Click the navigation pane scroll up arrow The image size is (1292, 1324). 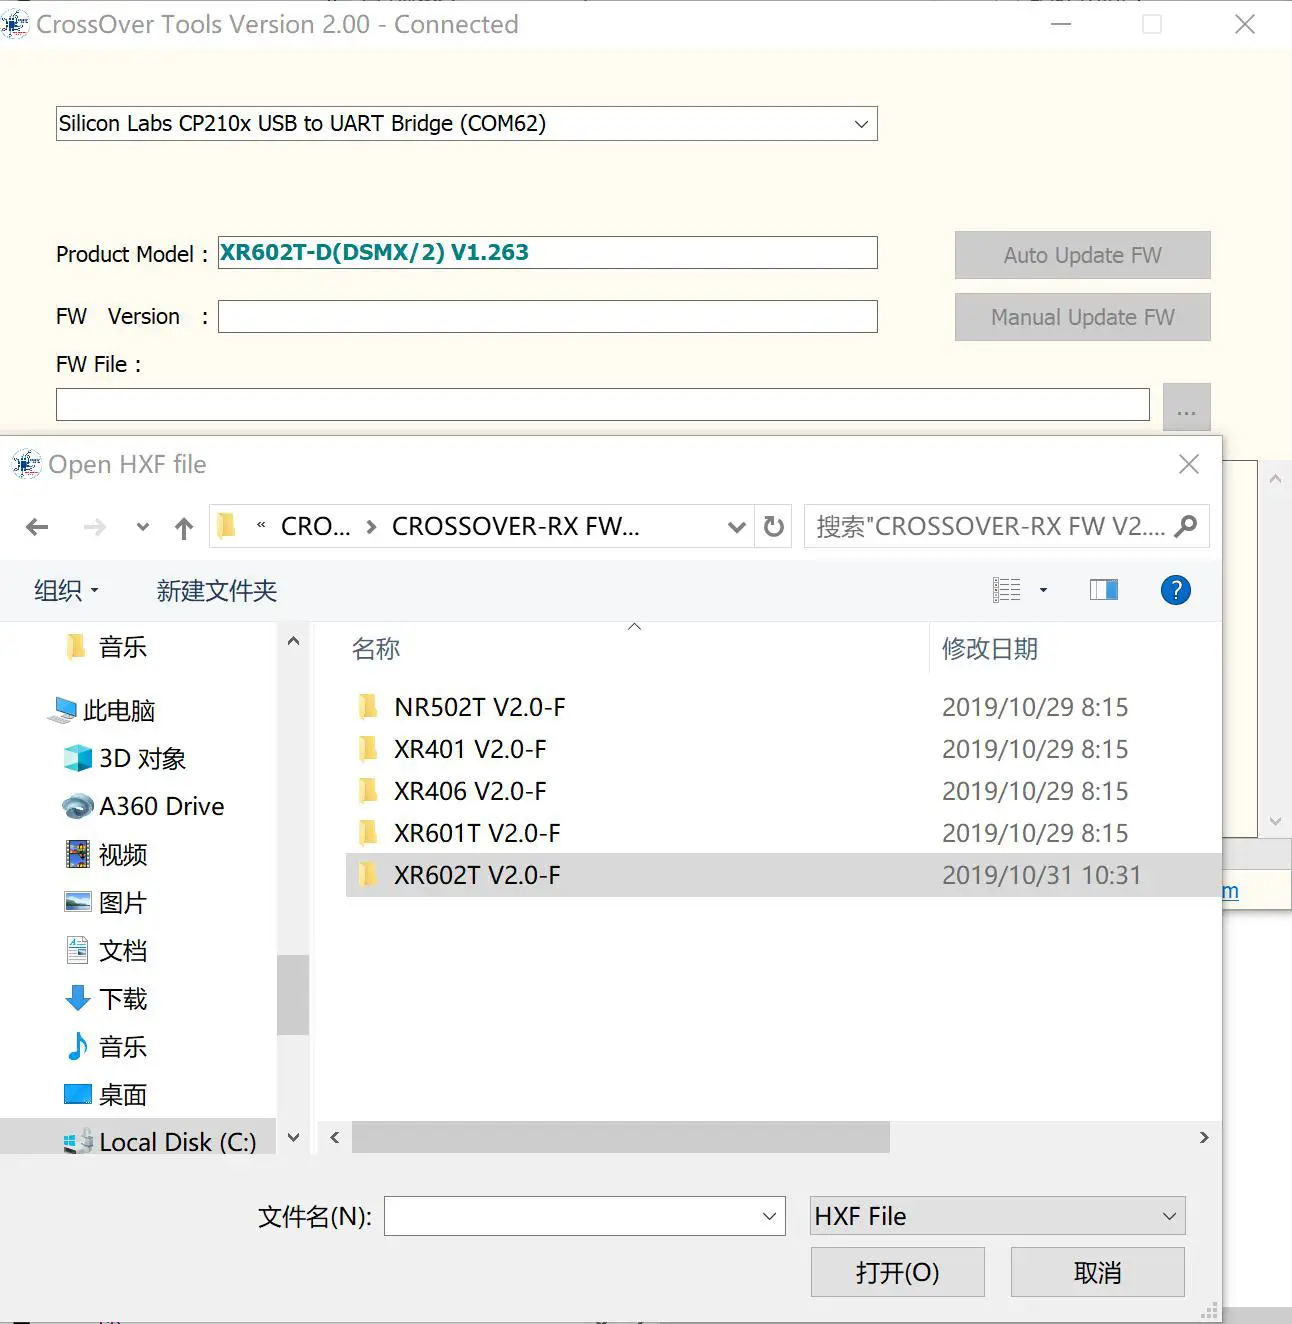(x=293, y=641)
